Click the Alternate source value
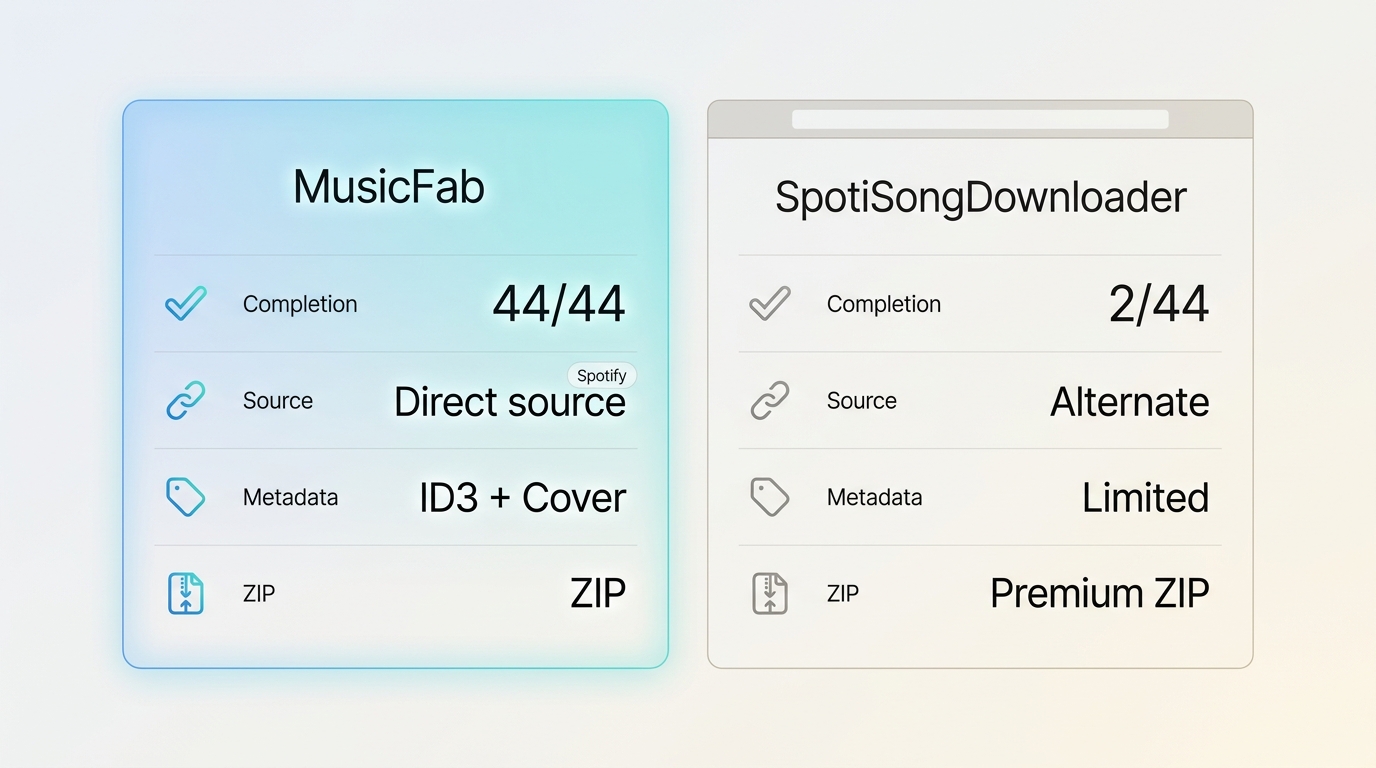 [x=1130, y=402]
